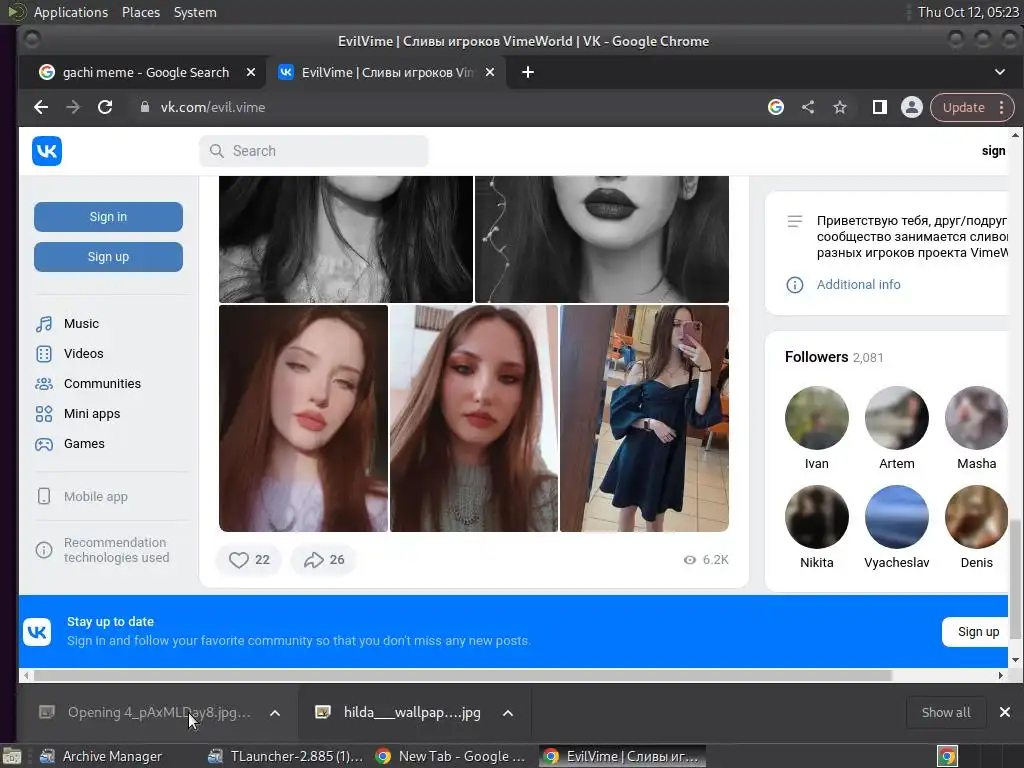Like the post with heart icon 22
The height and width of the screenshot is (768, 1024).
pos(249,560)
